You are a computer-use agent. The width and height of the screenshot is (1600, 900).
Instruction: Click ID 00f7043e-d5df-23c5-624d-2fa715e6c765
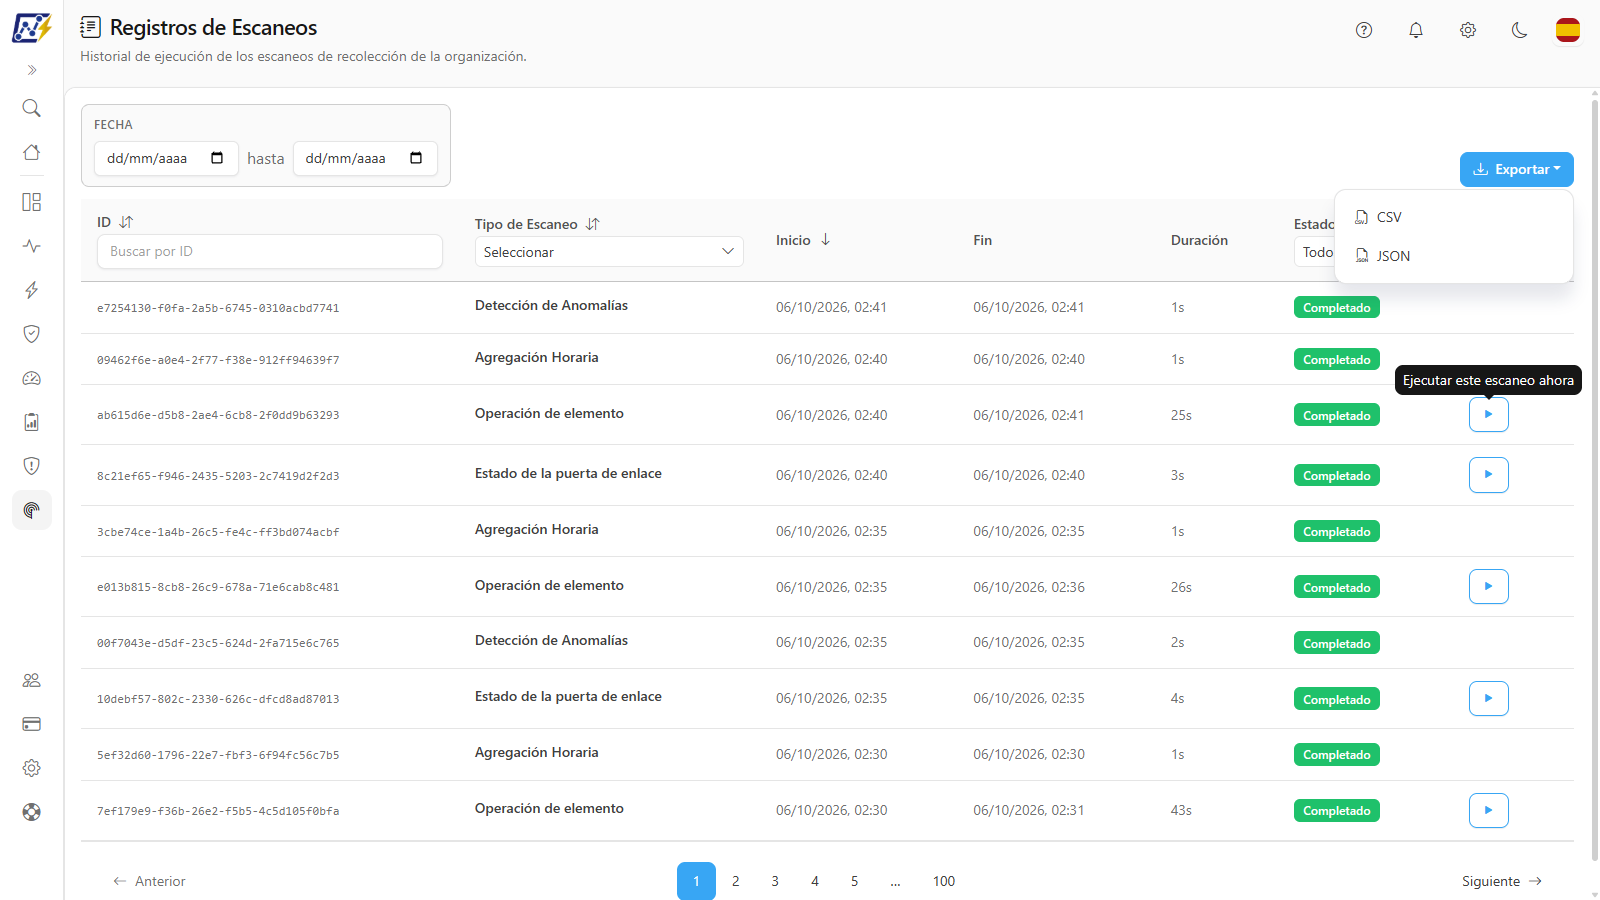click(218, 643)
